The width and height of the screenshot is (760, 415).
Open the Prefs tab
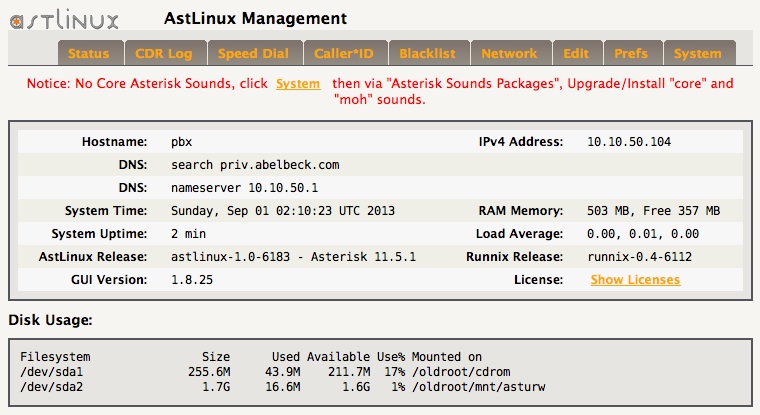point(631,53)
